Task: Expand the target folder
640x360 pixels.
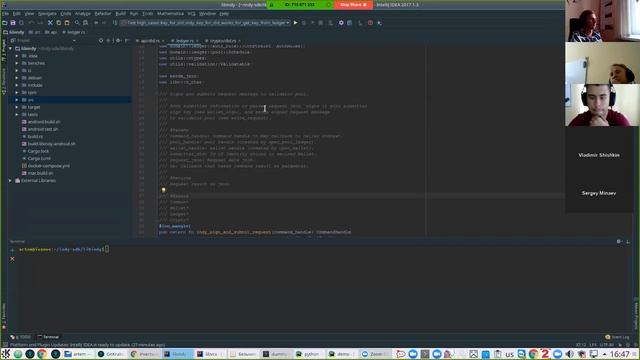Action: pyautogui.click(x=17, y=107)
